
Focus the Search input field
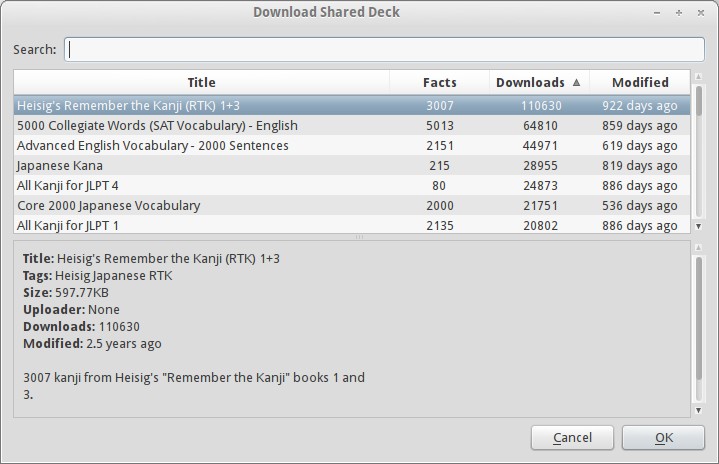coord(384,50)
